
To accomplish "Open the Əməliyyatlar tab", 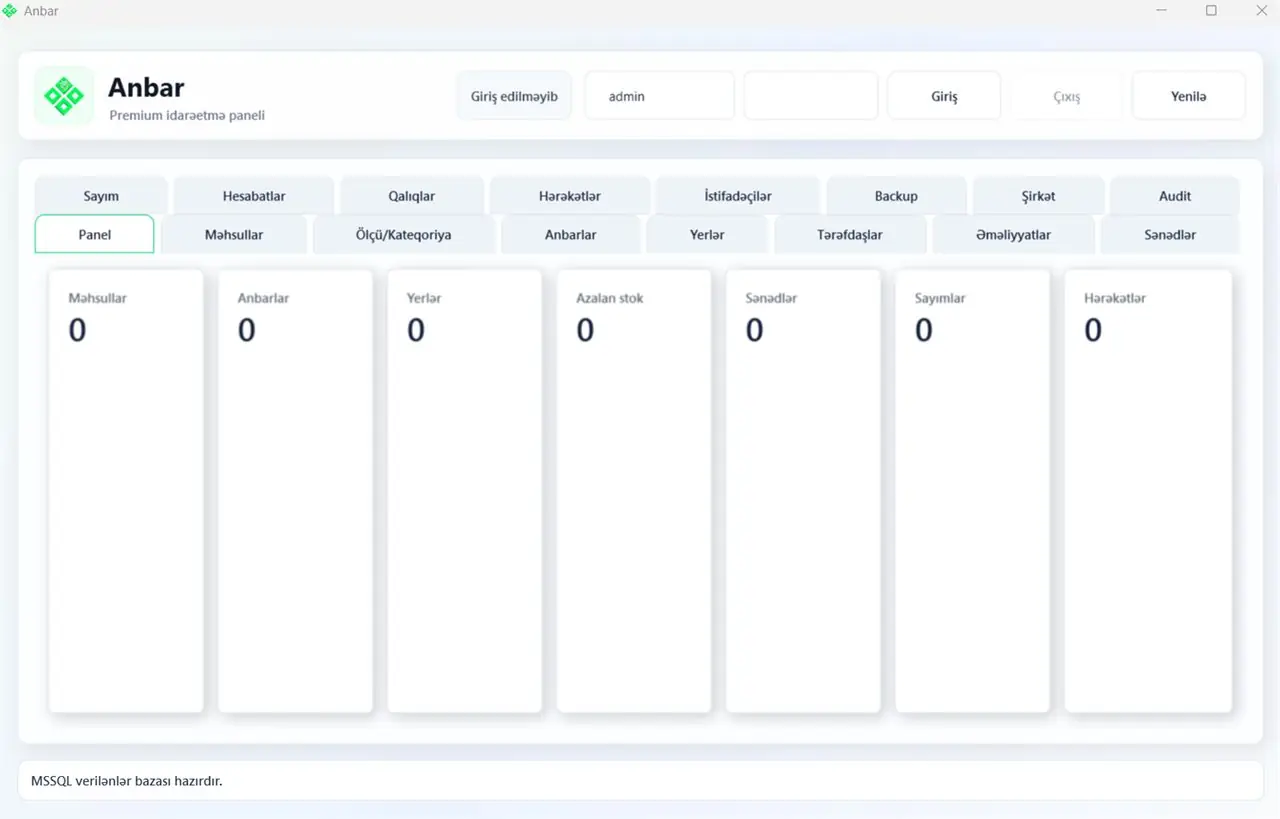I will (1013, 234).
